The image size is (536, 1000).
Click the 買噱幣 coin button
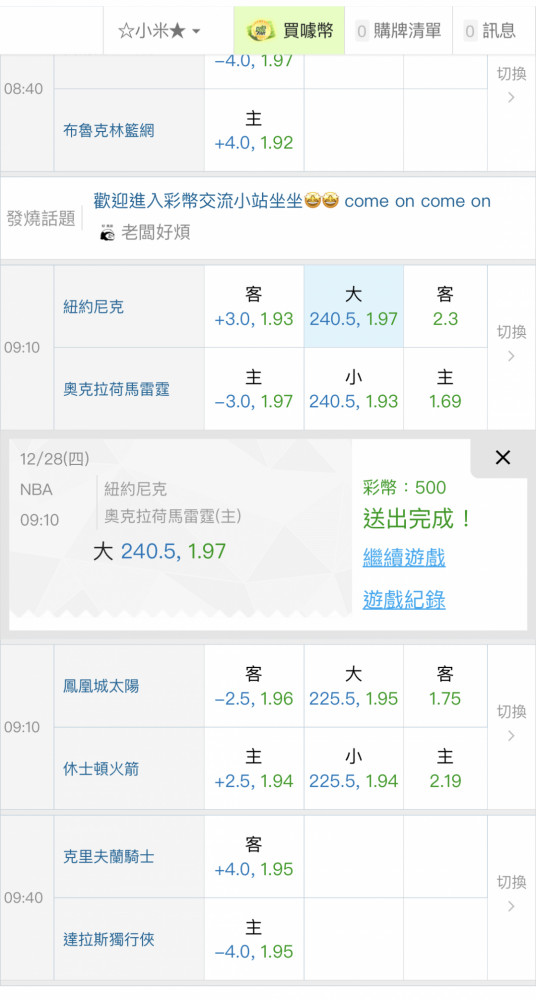[289, 31]
